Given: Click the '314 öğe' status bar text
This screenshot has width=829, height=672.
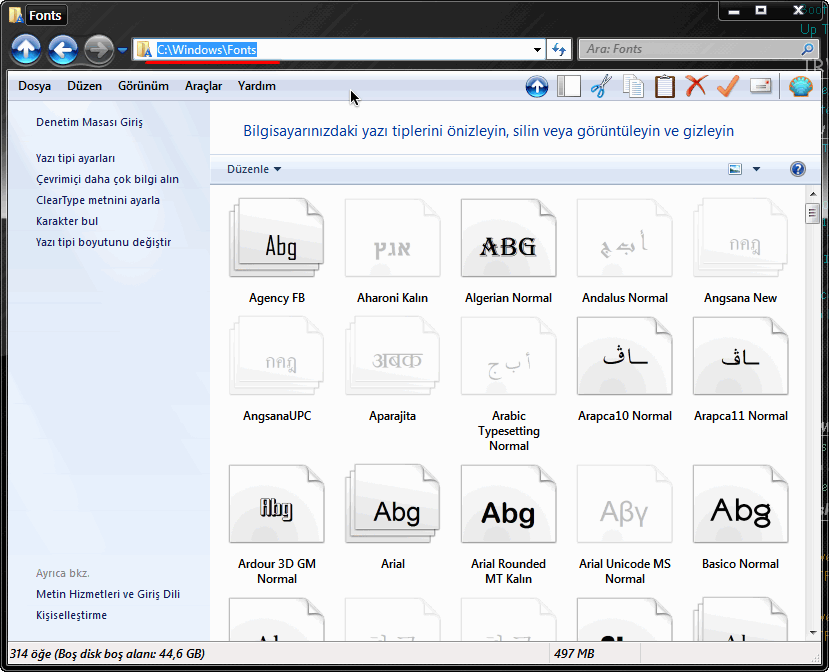Looking at the screenshot, I should pyautogui.click(x=107, y=654).
